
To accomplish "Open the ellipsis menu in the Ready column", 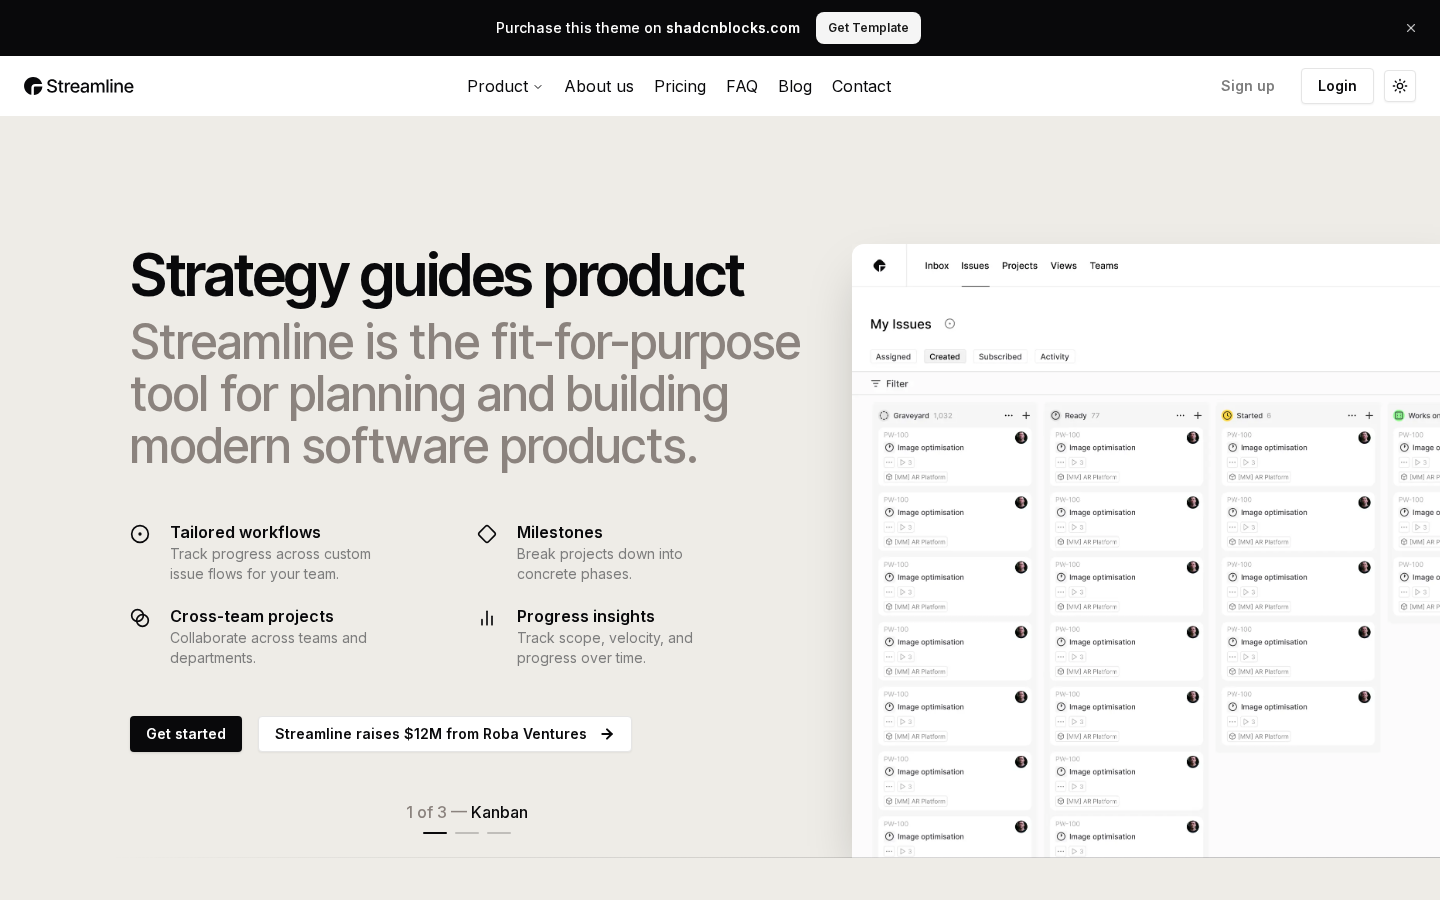I will [x=1180, y=416].
